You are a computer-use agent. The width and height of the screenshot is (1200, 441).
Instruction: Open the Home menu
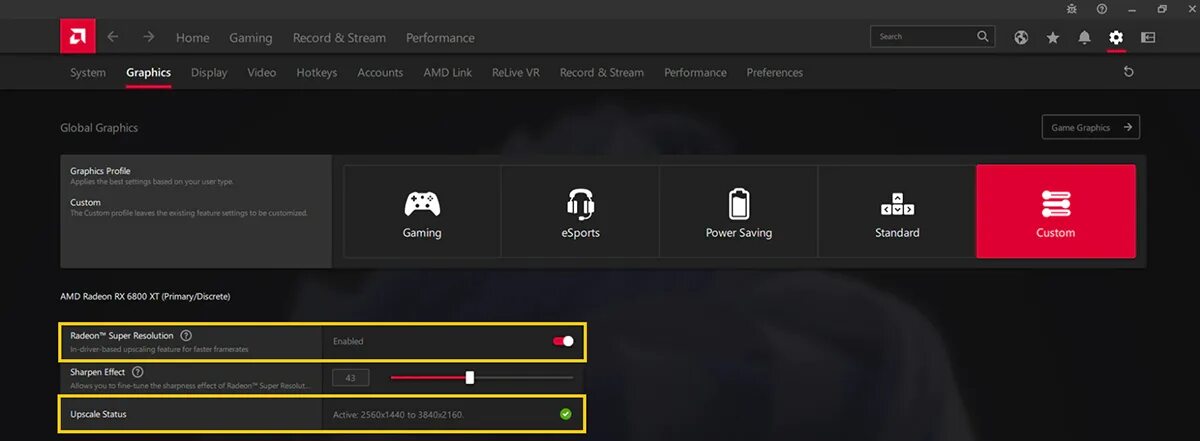[193, 38]
